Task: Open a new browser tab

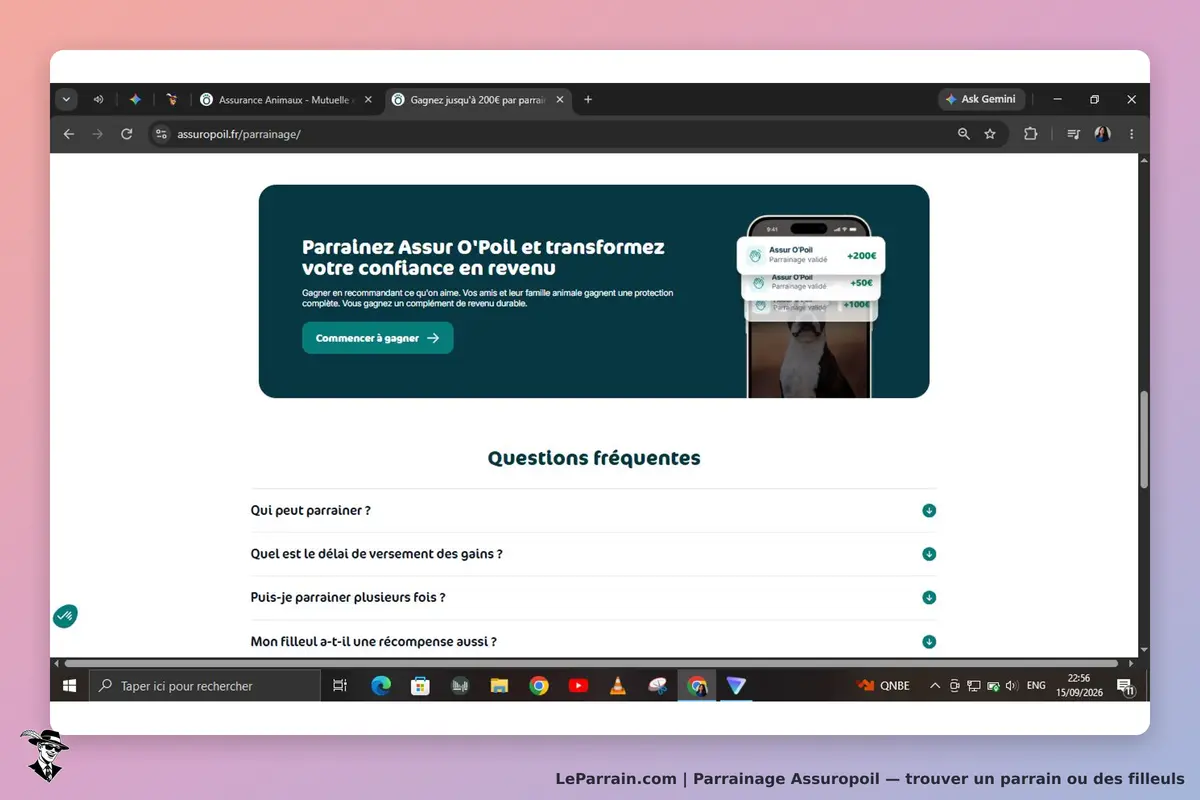Action: (x=588, y=100)
